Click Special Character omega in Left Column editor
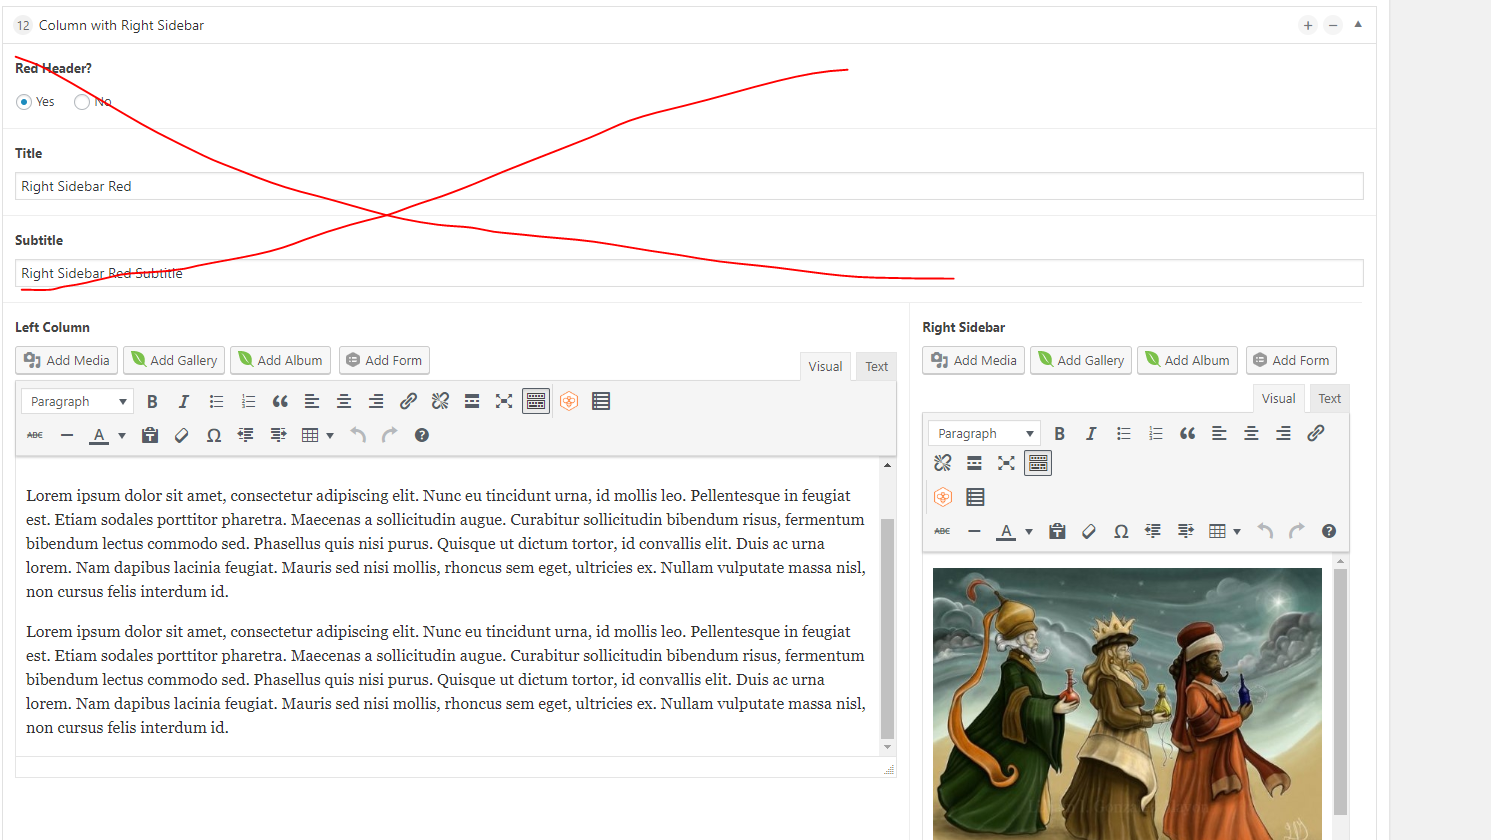Viewport: 1491px width, 840px height. coord(213,435)
